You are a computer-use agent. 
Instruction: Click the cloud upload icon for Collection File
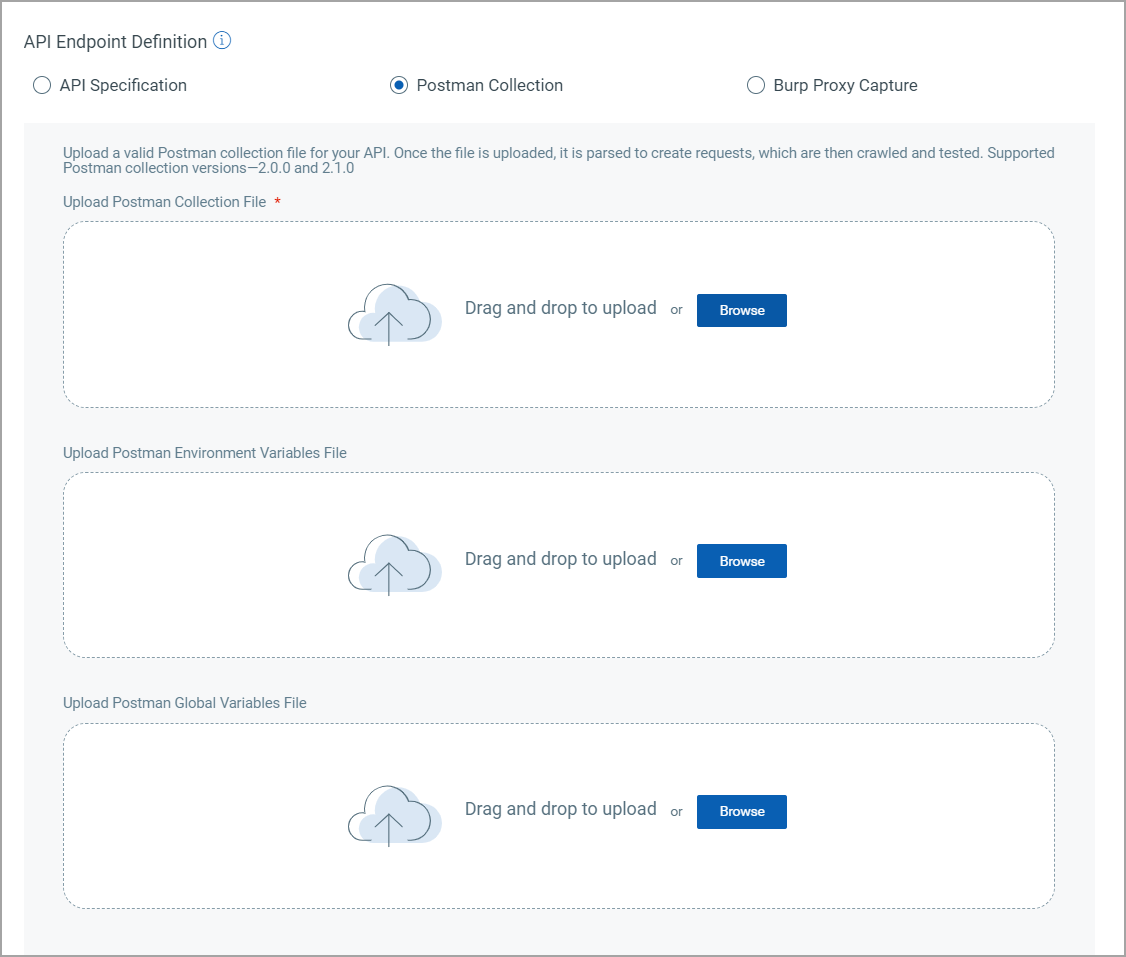[x=394, y=314]
